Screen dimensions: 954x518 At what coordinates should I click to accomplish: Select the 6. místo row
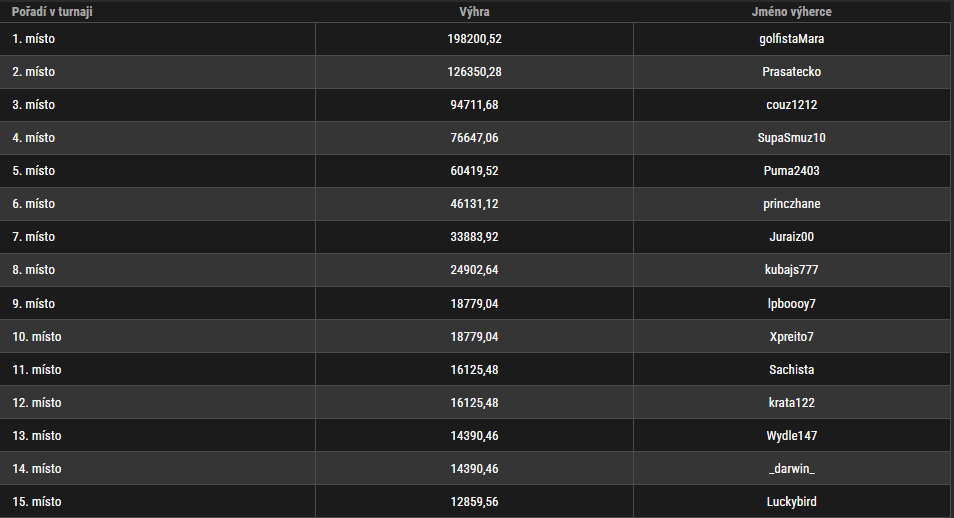click(x=475, y=204)
